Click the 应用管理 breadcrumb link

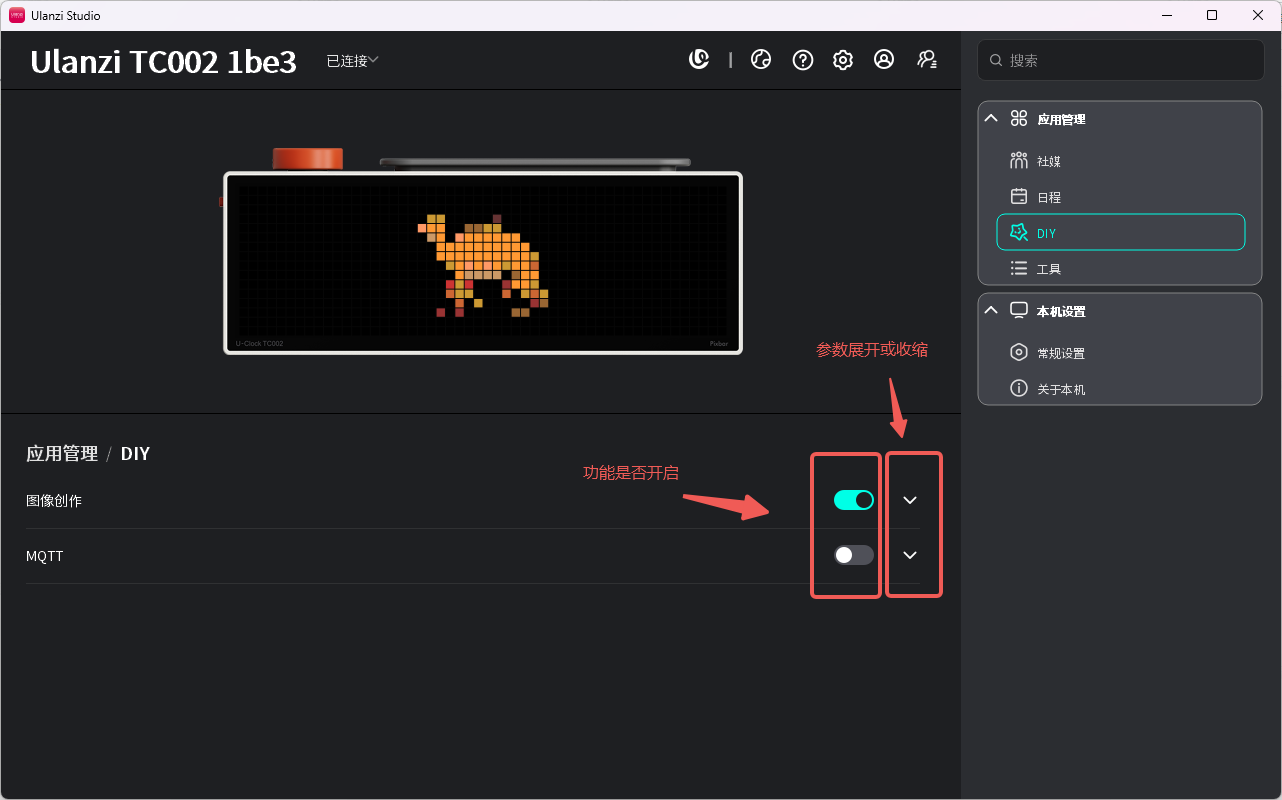click(62, 454)
